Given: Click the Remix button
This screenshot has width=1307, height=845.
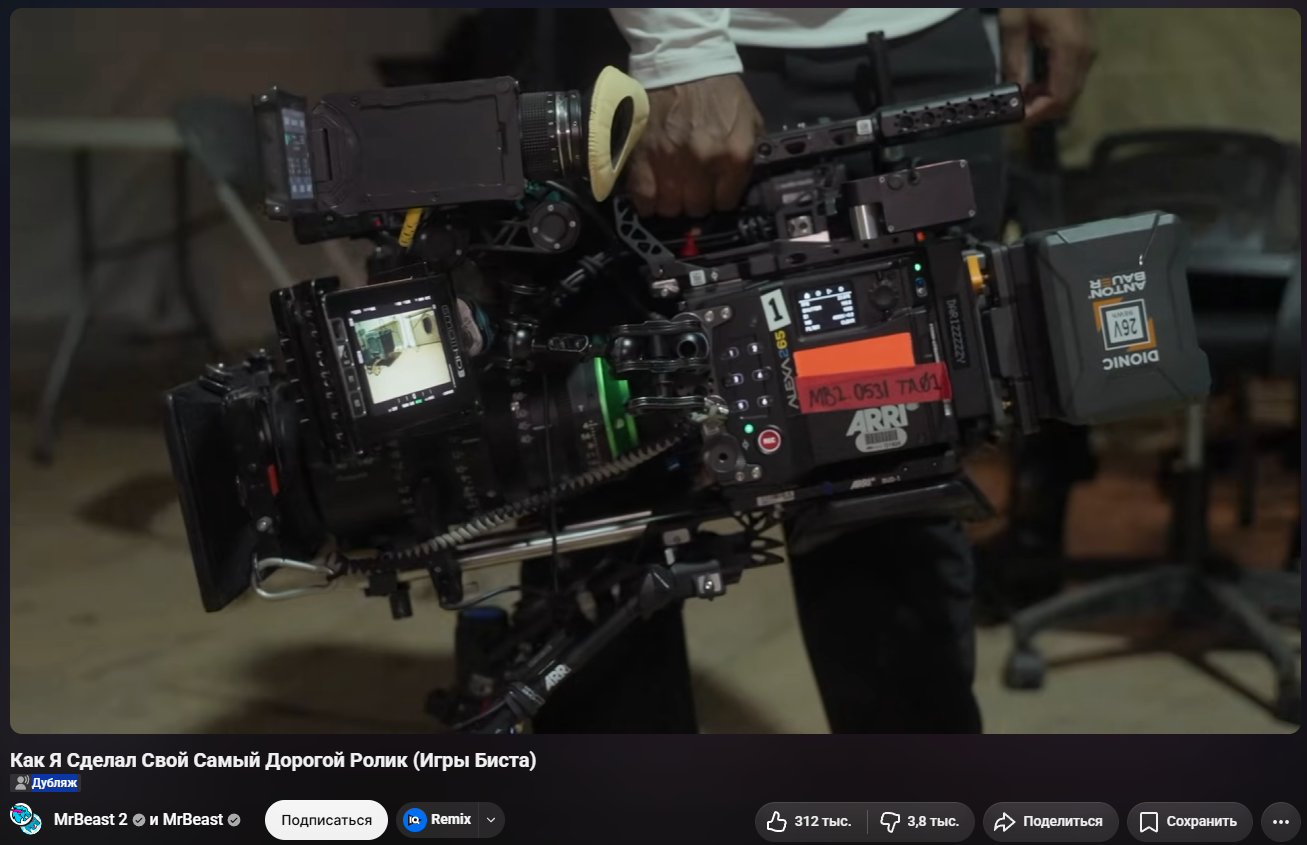Looking at the screenshot, I should pyautogui.click(x=438, y=820).
